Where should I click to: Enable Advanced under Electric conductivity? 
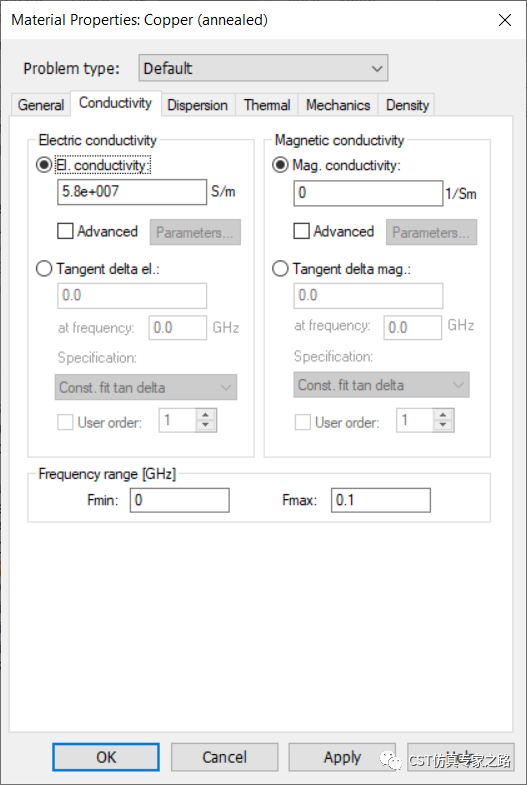[x=65, y=231]
